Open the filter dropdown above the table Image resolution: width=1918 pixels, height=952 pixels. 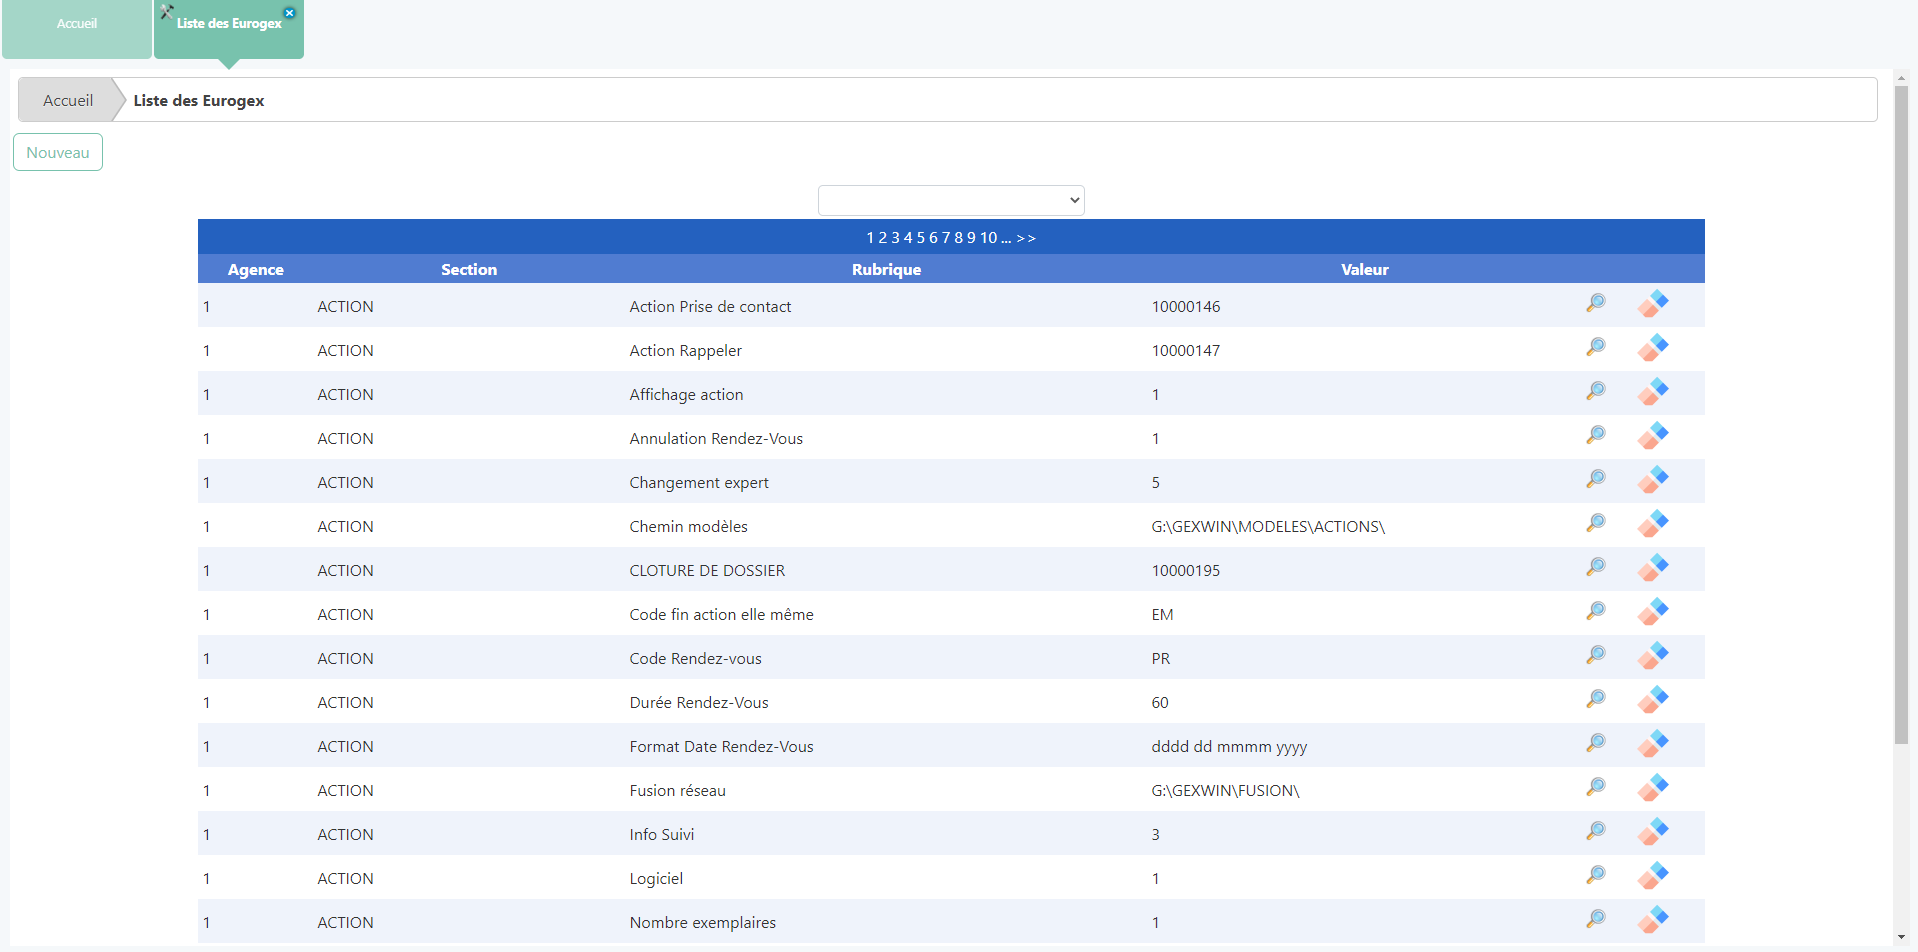[950, 200]
